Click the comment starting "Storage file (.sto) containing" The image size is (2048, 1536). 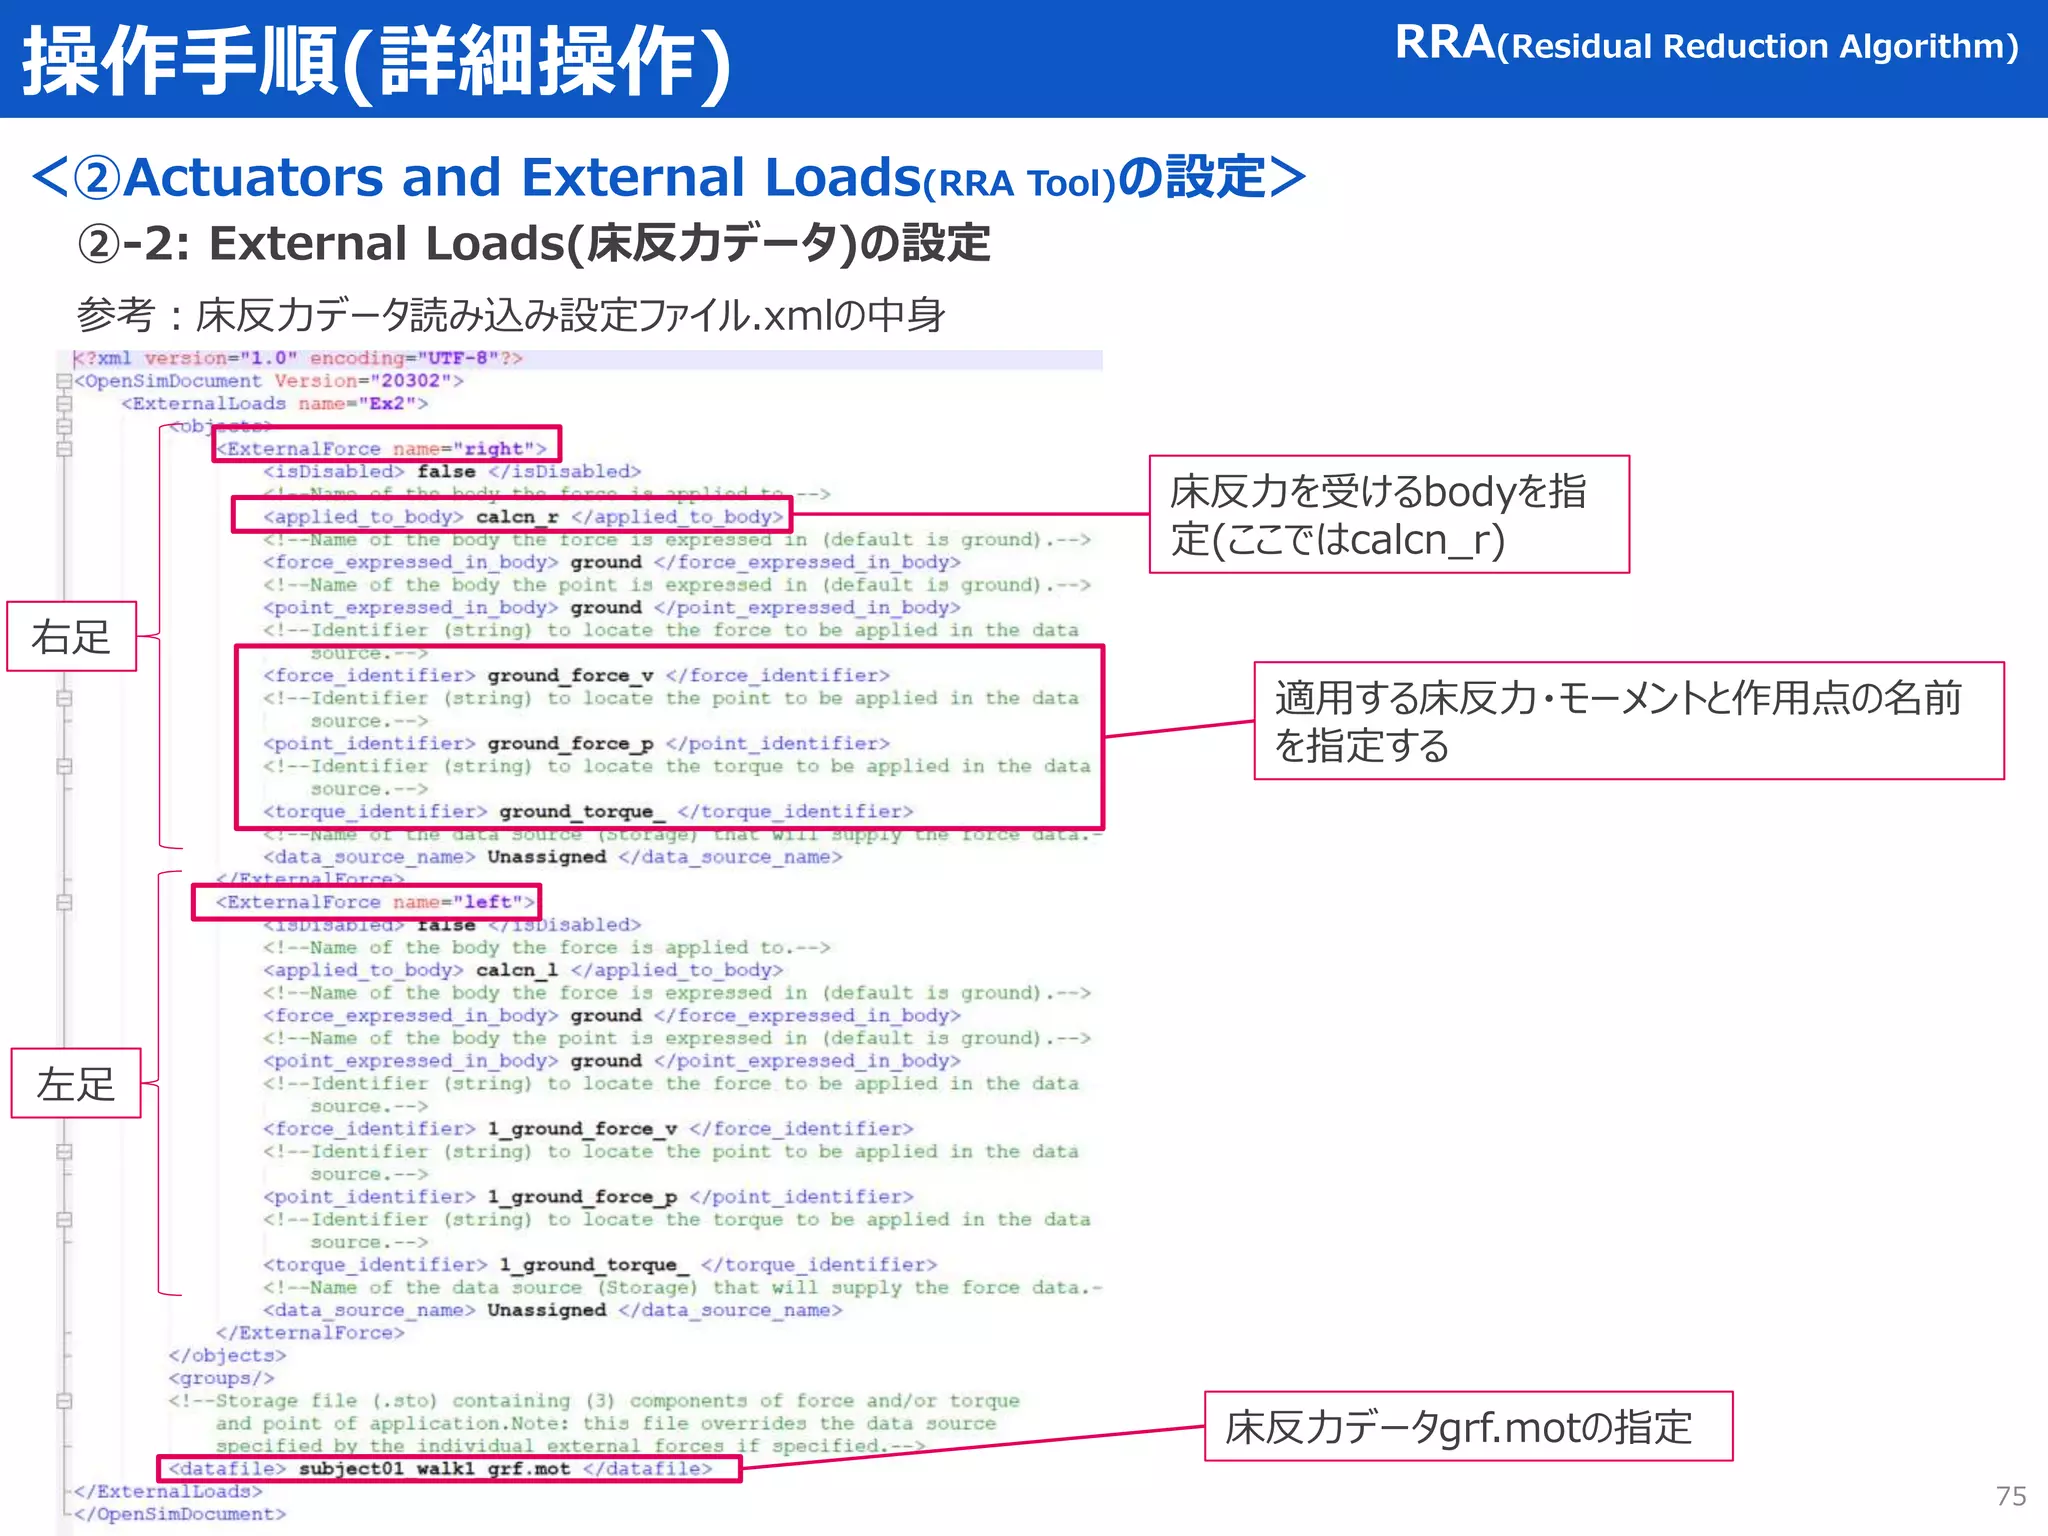594,1424
